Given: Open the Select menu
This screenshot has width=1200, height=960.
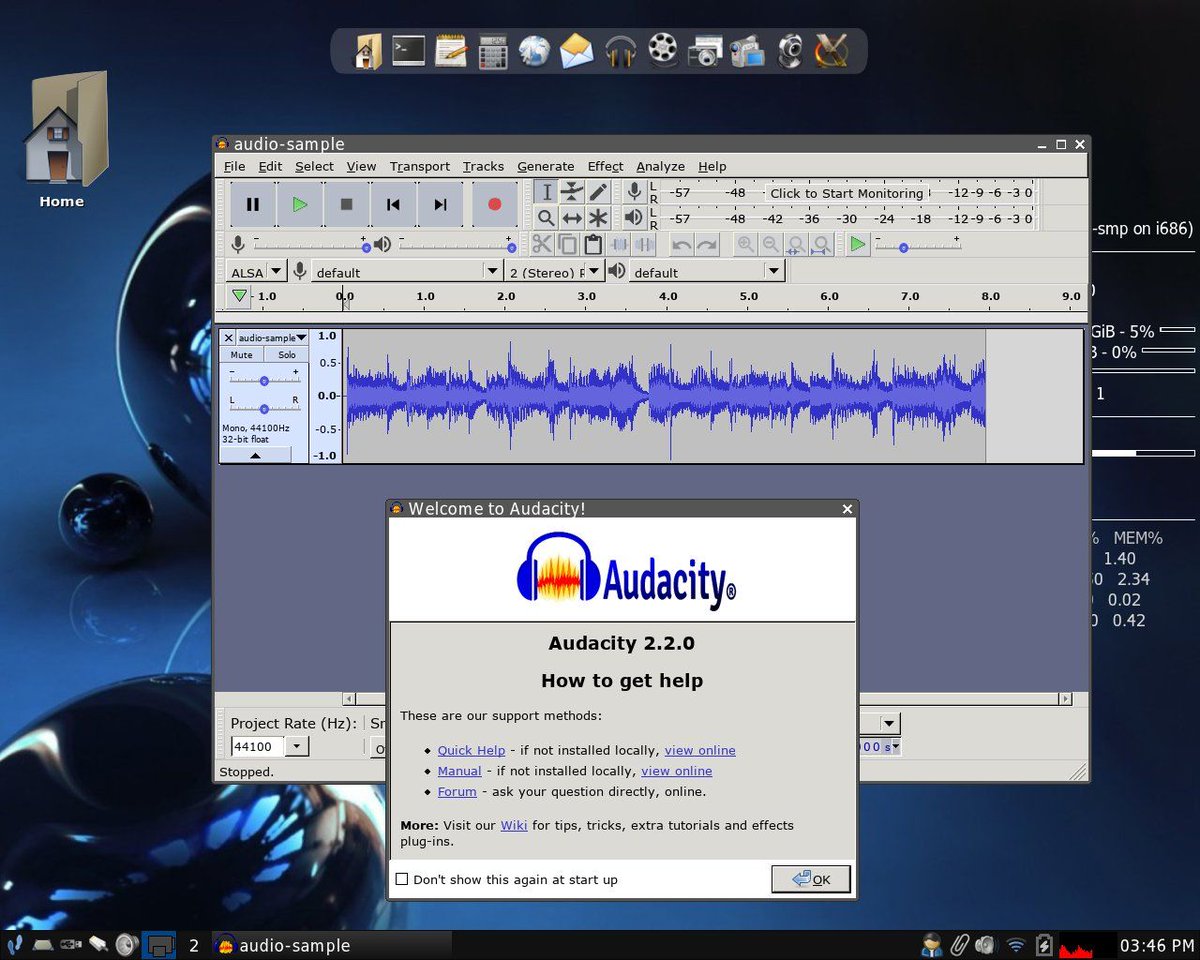Looking at the screenshot, I should (x=314, y=166).
